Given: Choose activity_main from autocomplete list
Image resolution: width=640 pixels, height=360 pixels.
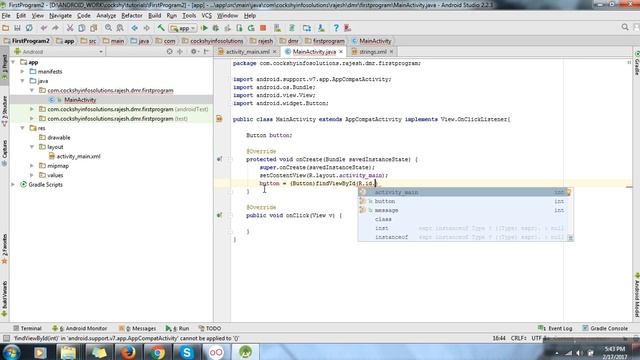Looking at the screenshot, I should click(465, 192).
